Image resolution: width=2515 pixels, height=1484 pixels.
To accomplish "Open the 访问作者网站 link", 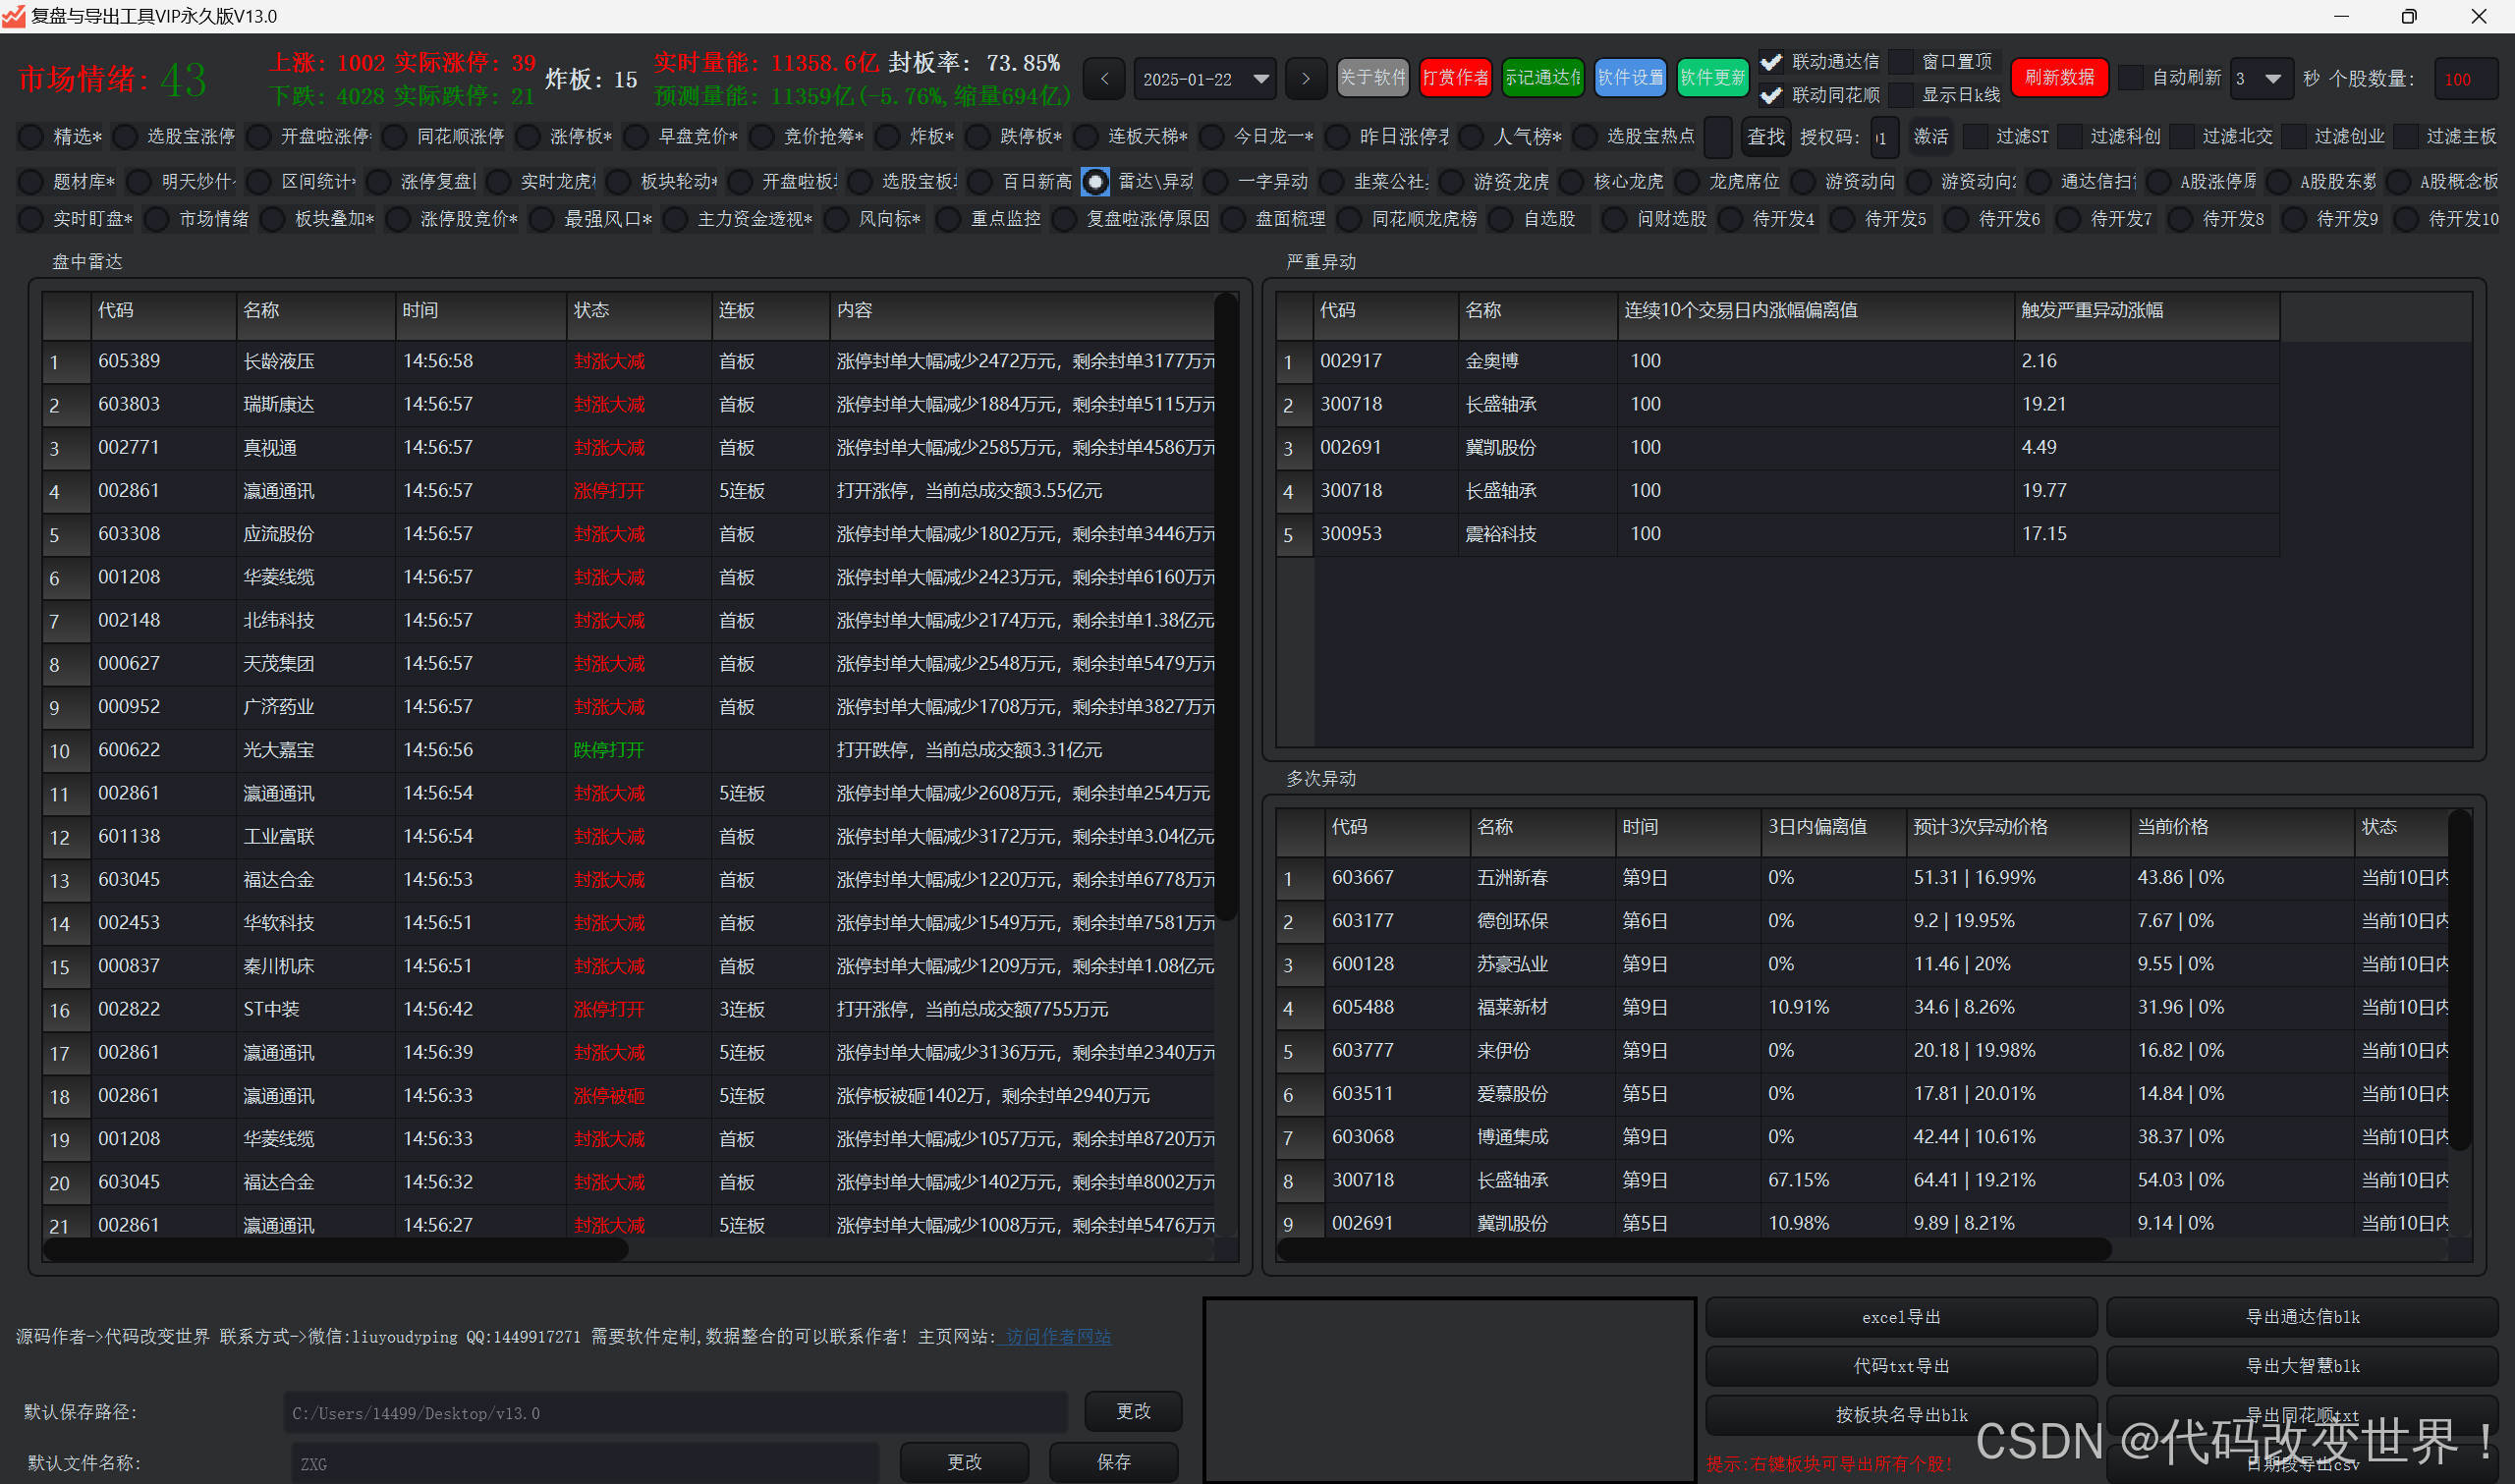I will click(x=1058, y=1336).
